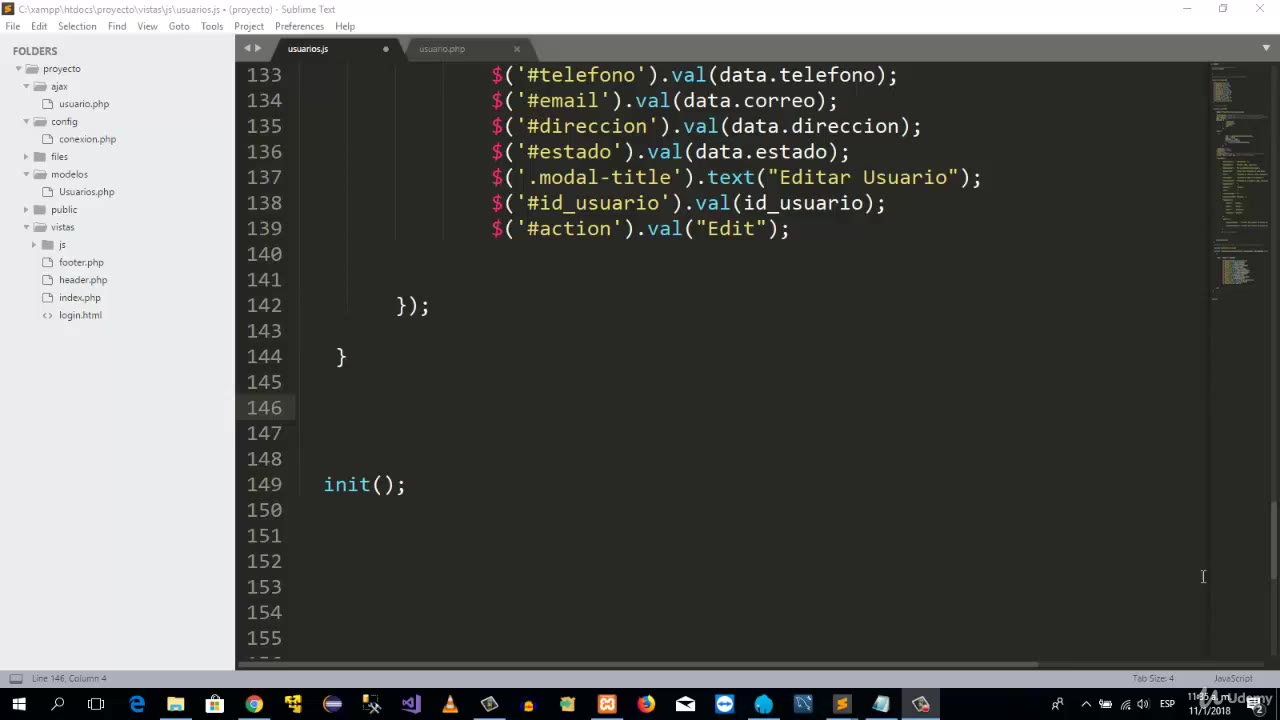Open Firefox from the taskbar
Viewport: 1280px width, 720px height.
(x=646, y=705)
